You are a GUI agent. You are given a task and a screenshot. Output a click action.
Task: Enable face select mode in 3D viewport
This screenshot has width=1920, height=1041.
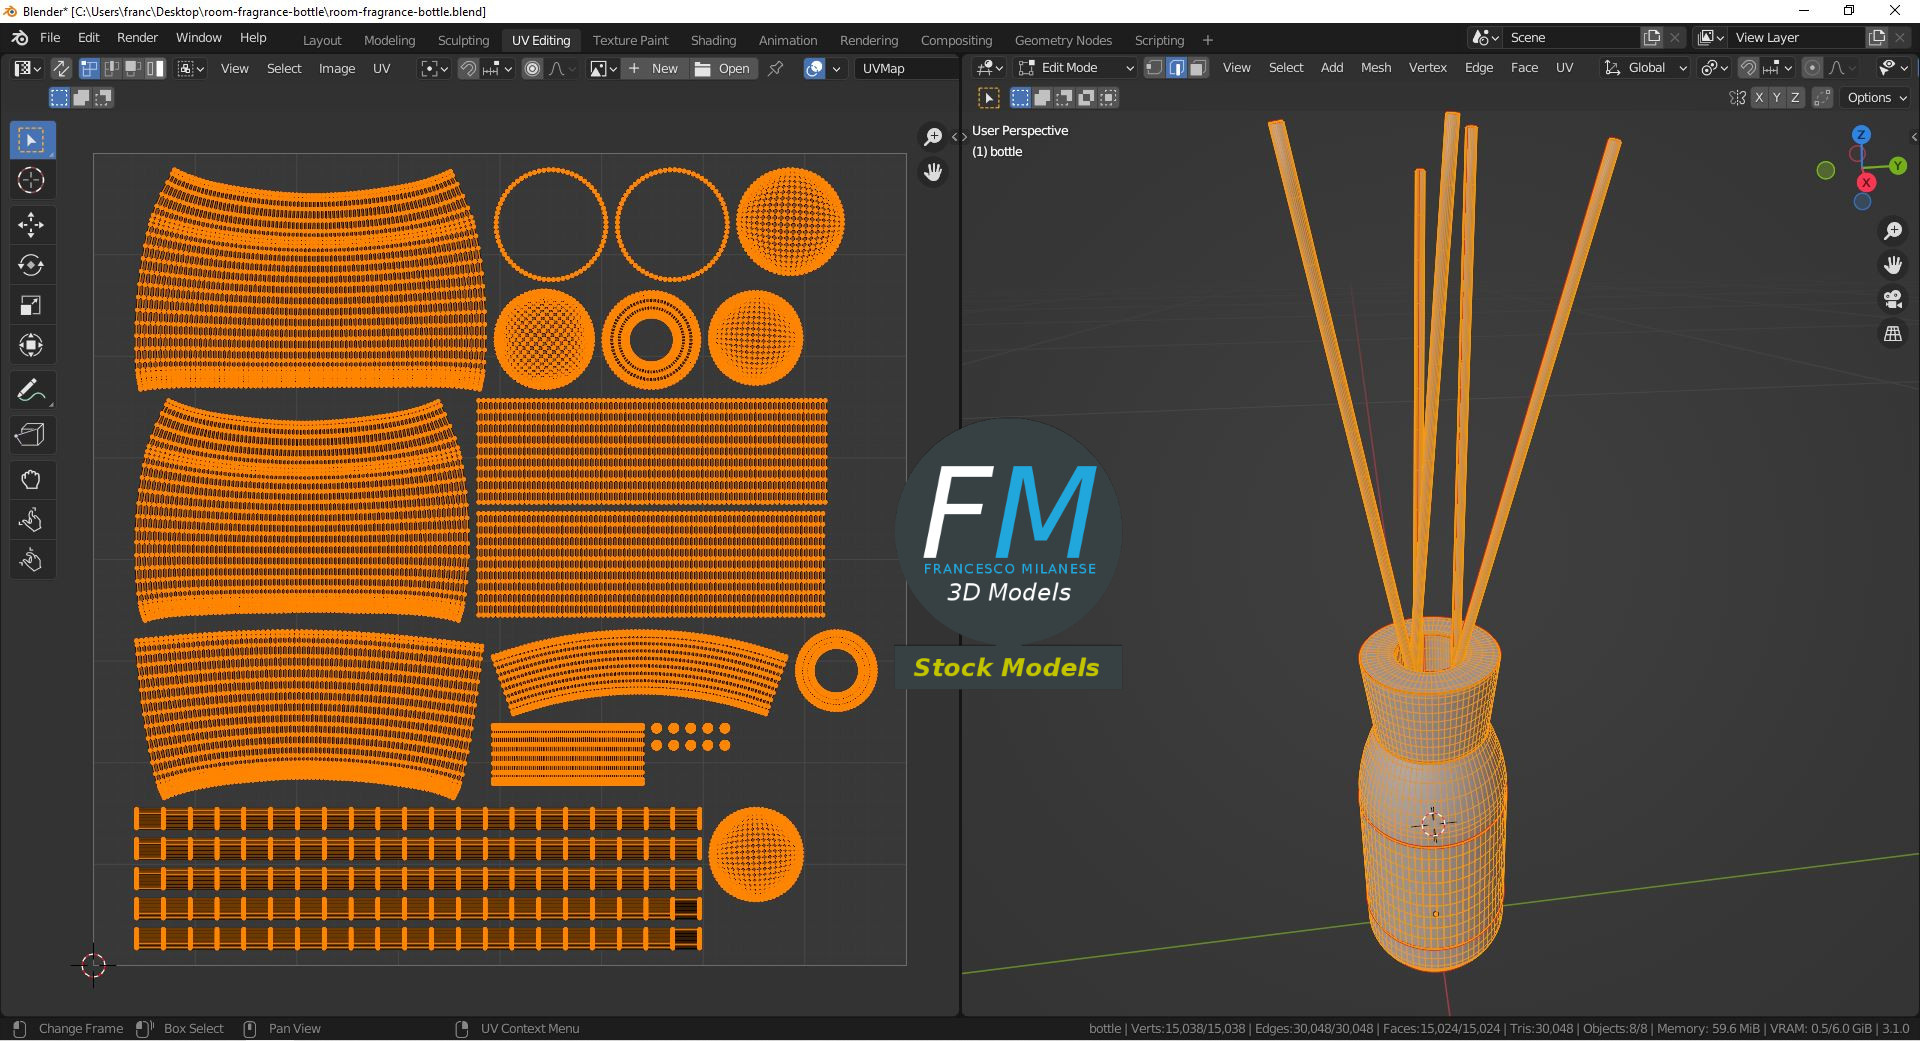click(x=1198, y=68)
